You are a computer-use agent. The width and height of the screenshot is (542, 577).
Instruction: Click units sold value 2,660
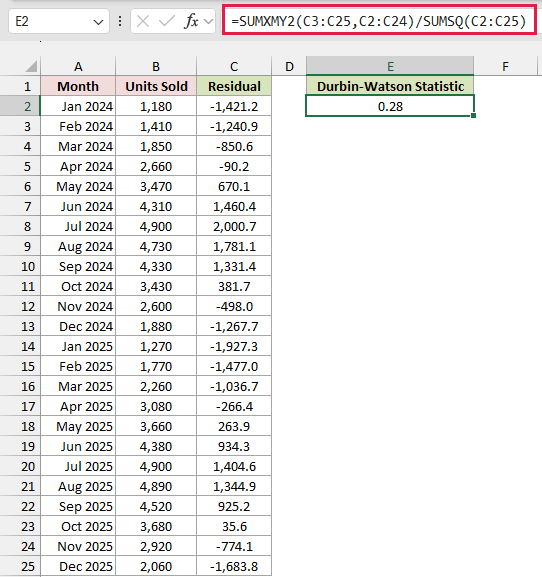[x=156, y=166]
